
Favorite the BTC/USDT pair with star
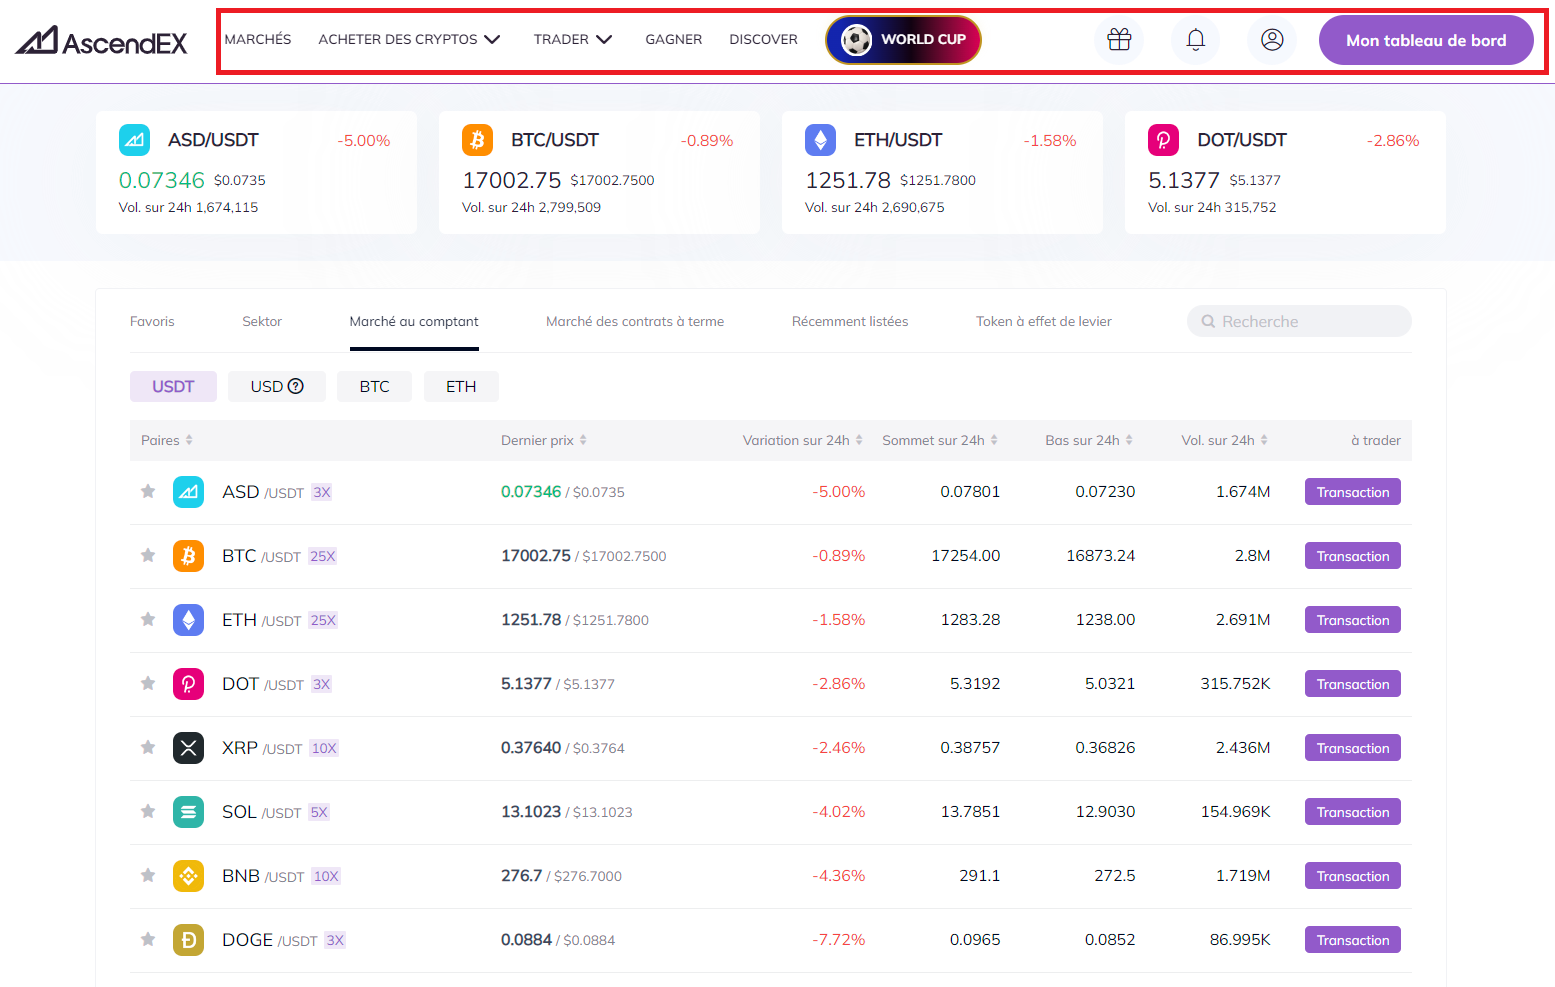(148, 555)
